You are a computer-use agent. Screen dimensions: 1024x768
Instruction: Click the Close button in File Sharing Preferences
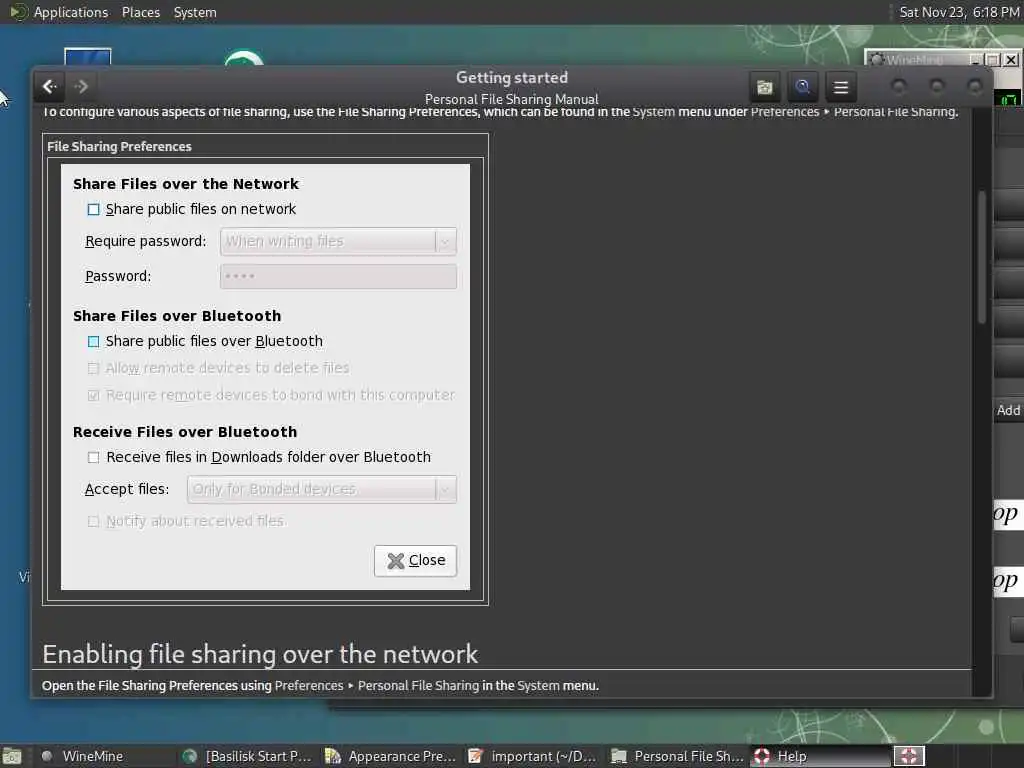click(415, 560)
